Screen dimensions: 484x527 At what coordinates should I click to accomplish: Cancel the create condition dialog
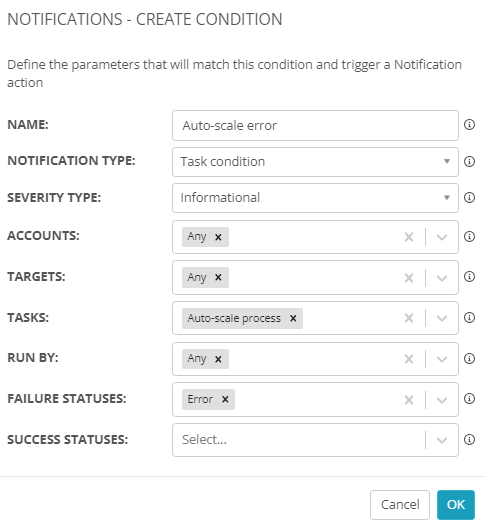click(400, 504)
